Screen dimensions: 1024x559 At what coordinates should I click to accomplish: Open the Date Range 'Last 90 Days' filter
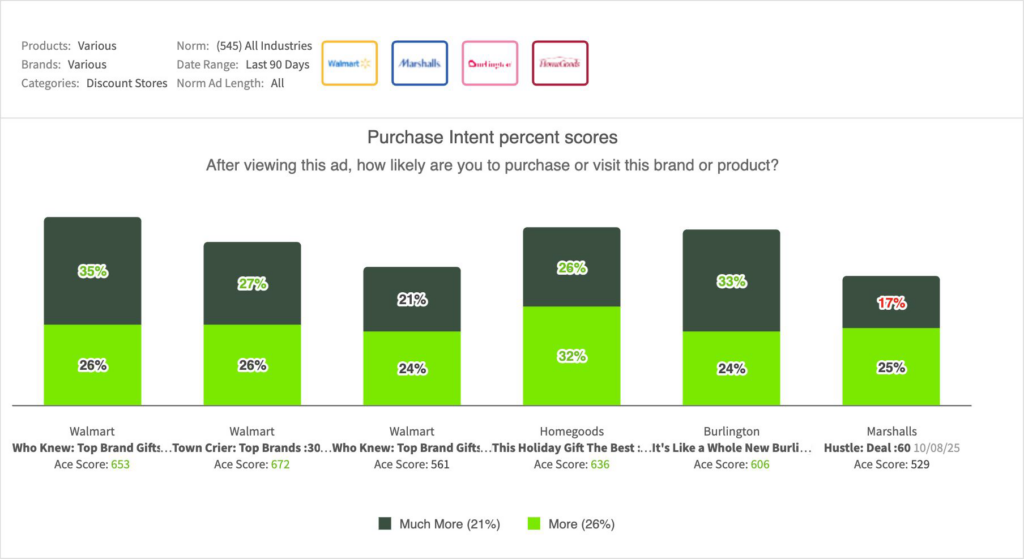tap(278, 65)
